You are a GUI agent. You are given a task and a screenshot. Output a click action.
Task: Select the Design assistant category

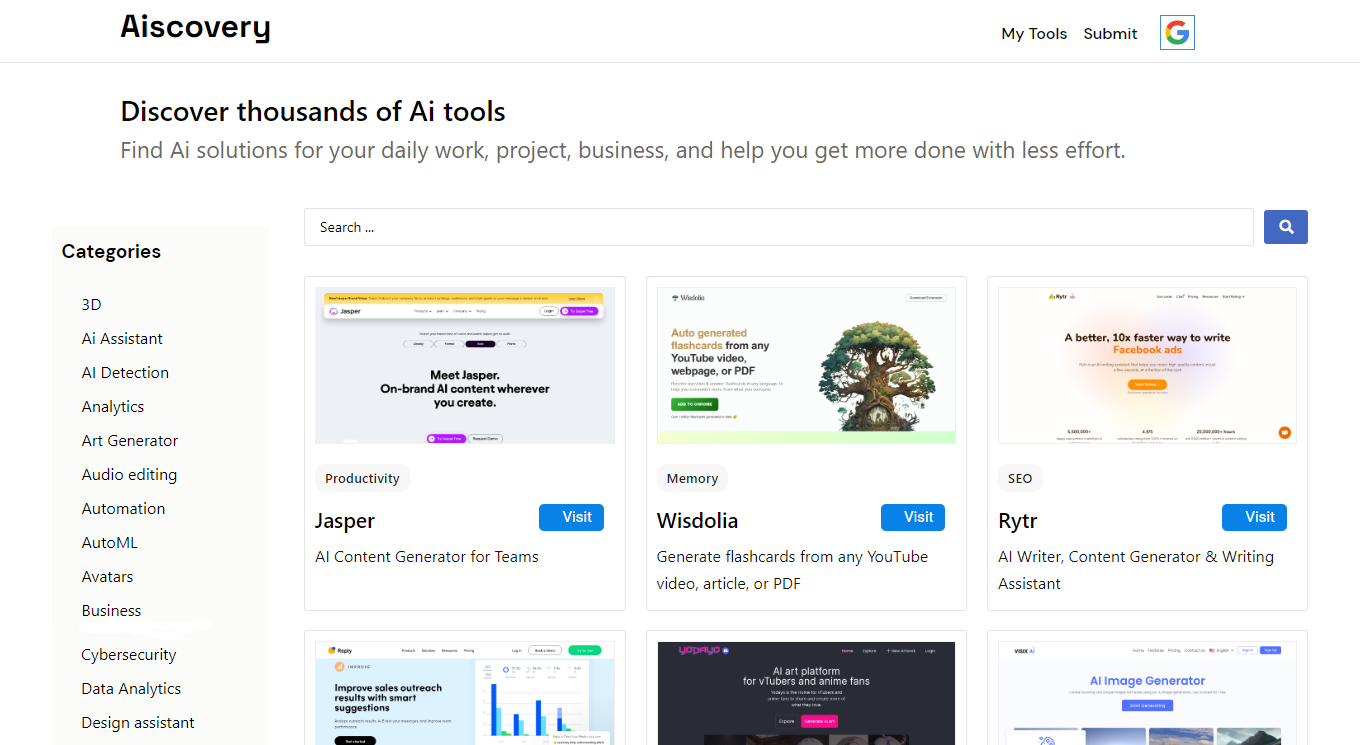[x=138, y=723]
